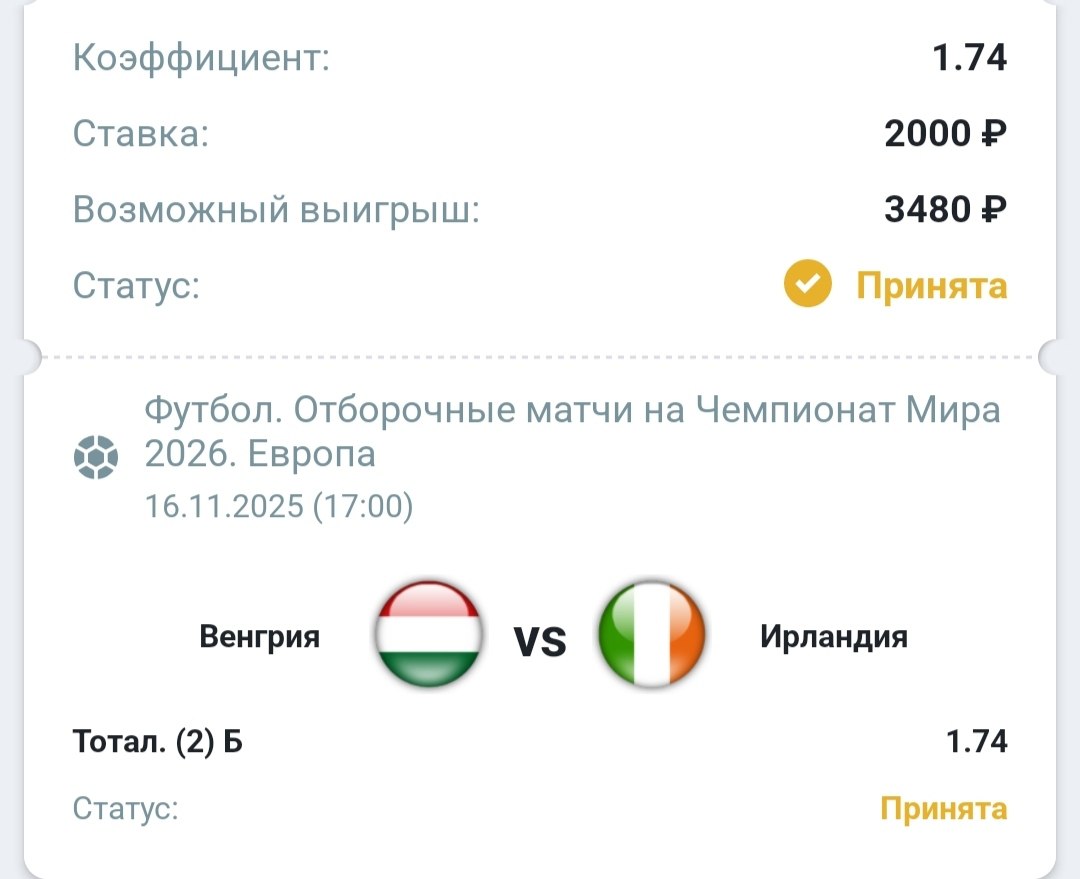Viewport: 1080px width, 879px height.
Task: Click the Принята status next to the checkmark
Action: point(931,287)
